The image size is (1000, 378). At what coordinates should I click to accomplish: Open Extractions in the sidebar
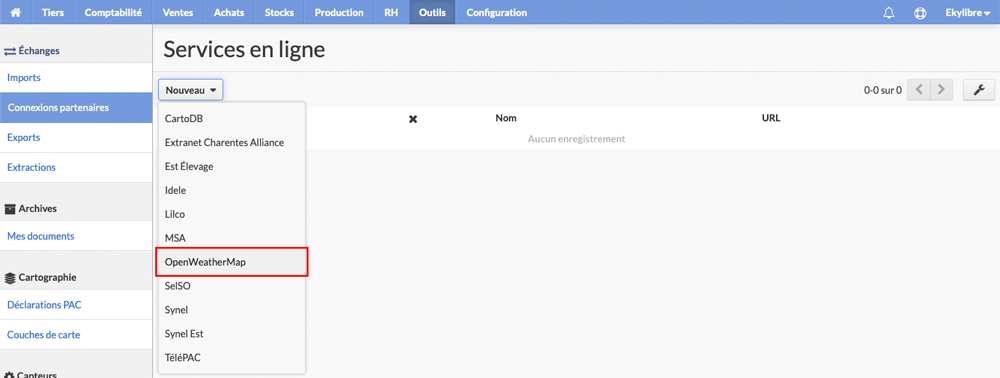tap(76, 168)
